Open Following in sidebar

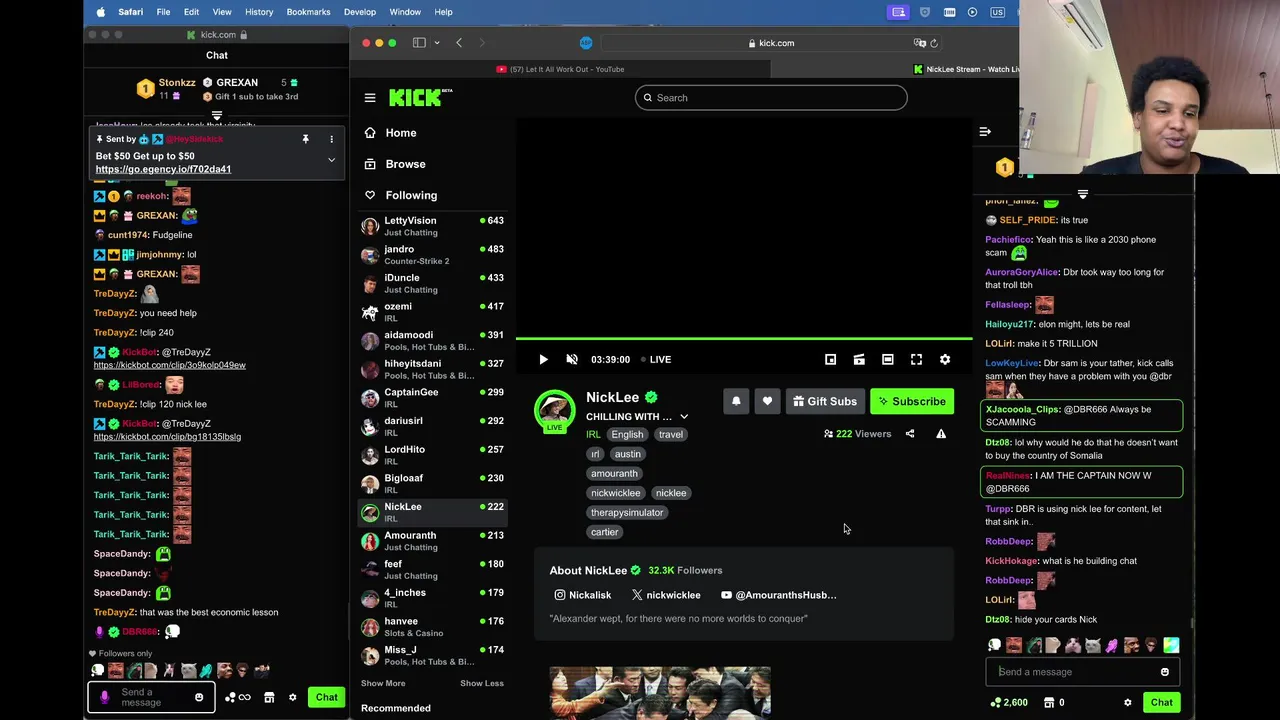[411, 195]
